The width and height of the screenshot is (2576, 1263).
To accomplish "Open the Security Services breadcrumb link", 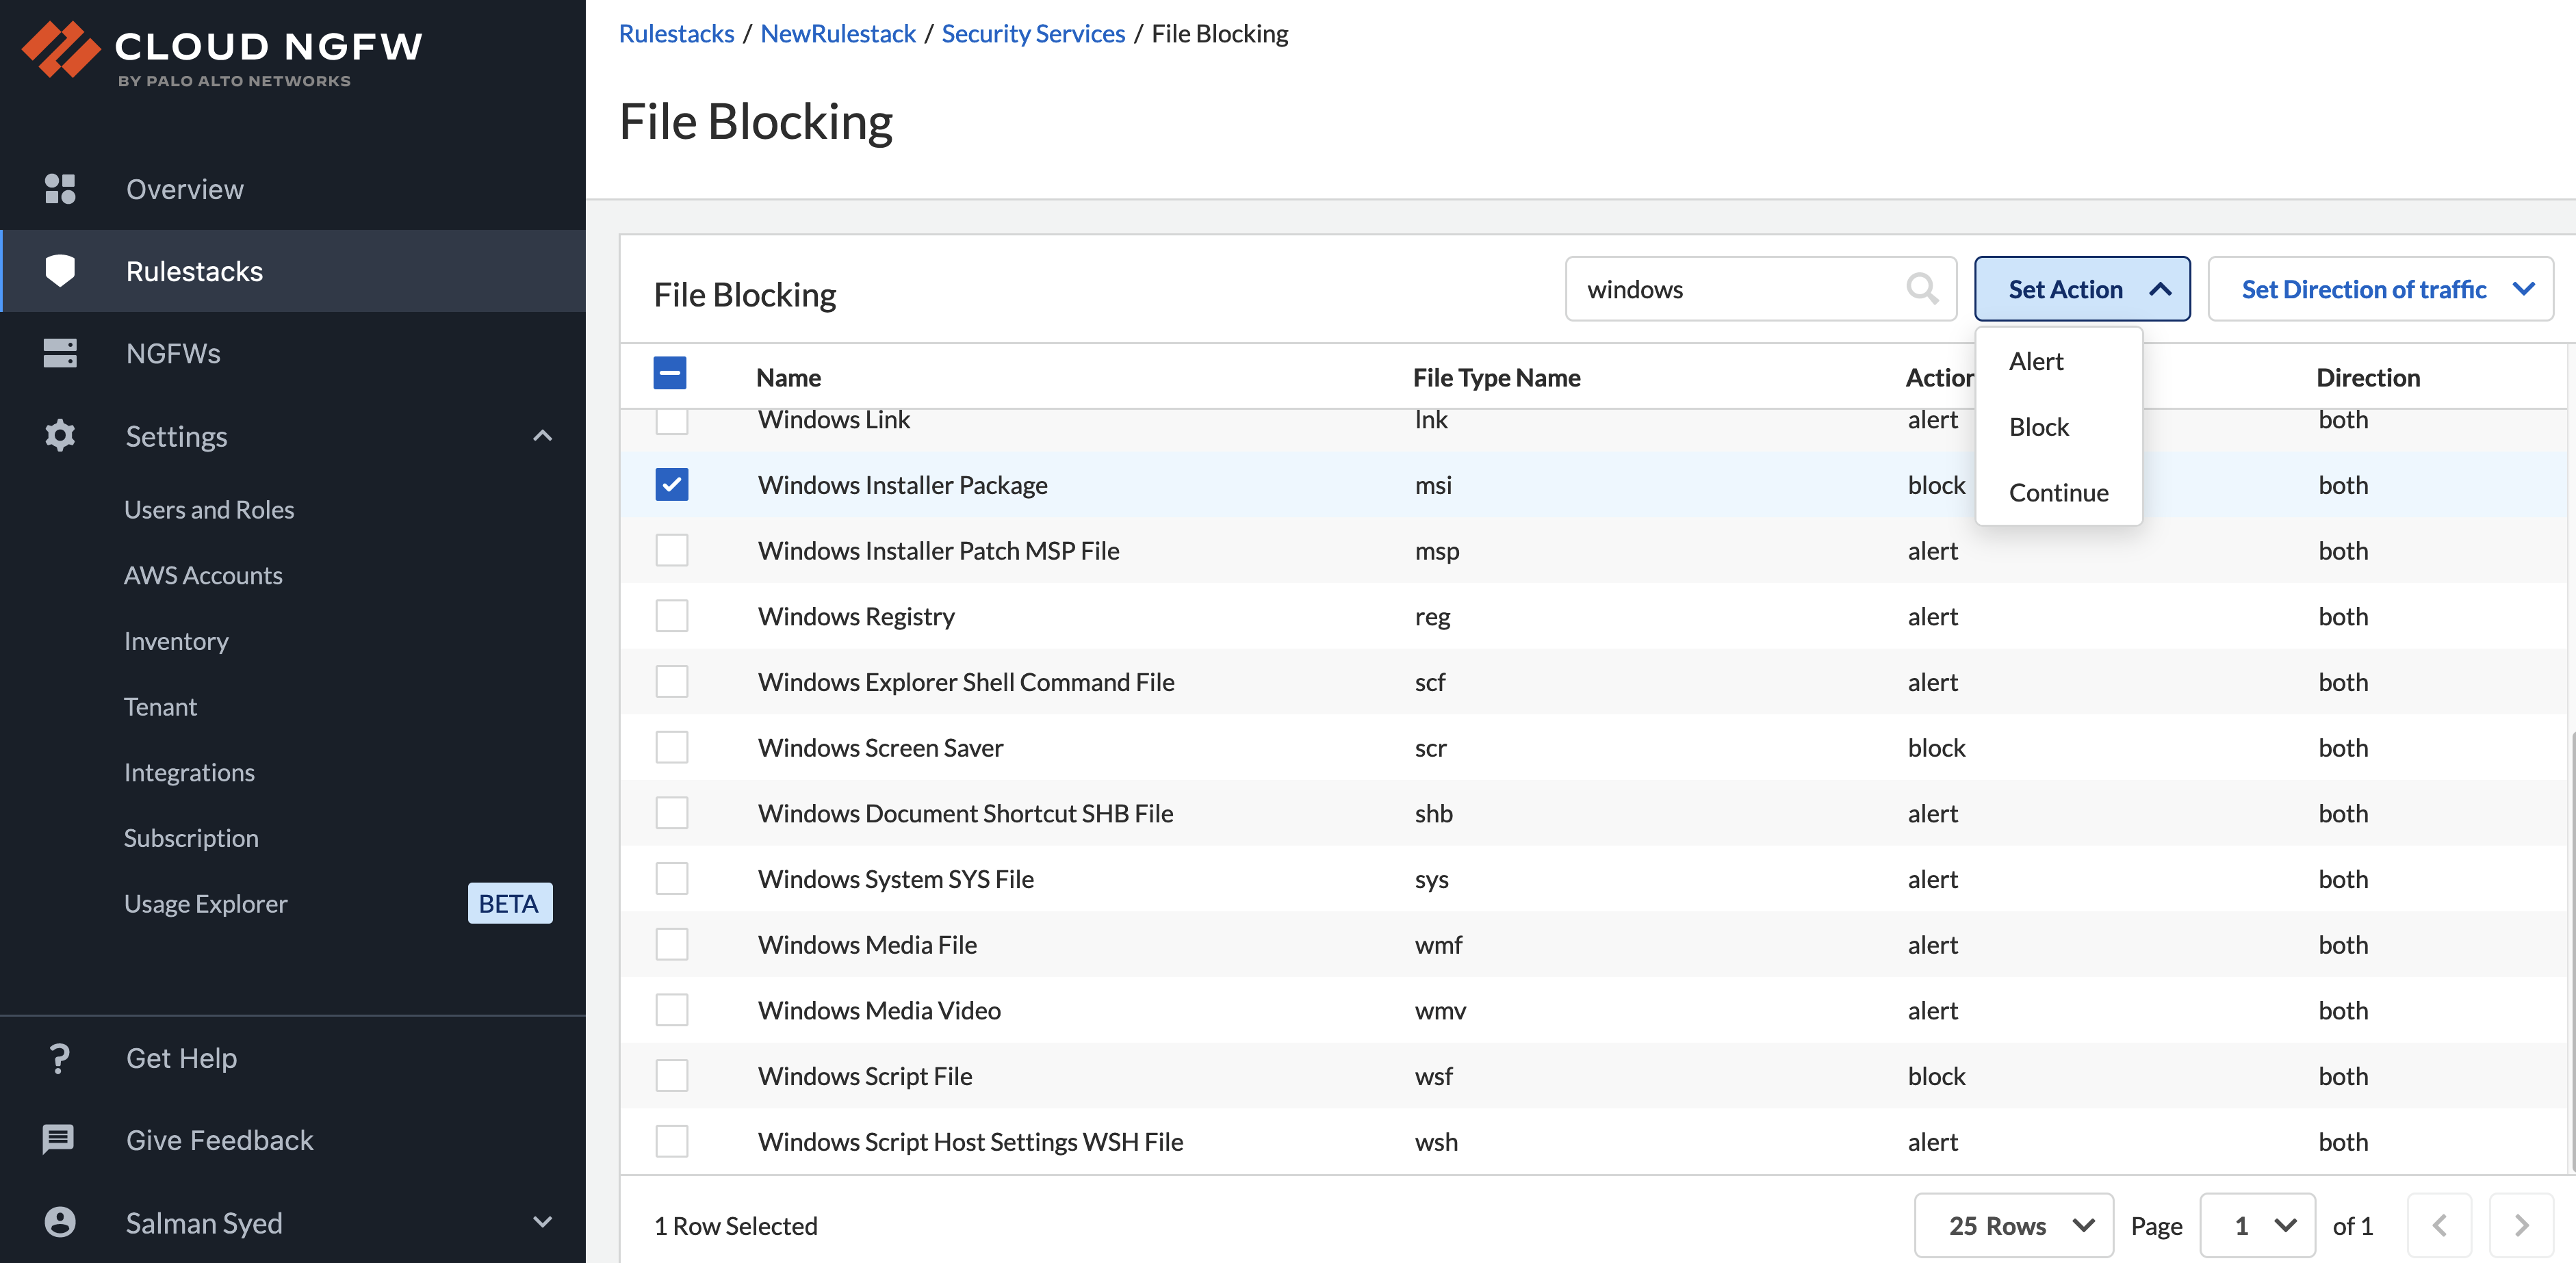I will (1033, 34).
